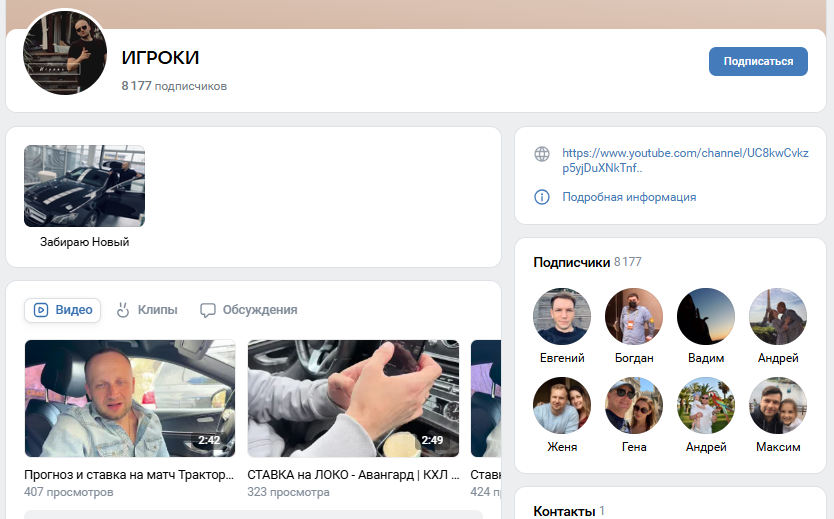Open the Подписчики list header
This screenshot has width=834, height=519.
point(572,262)
